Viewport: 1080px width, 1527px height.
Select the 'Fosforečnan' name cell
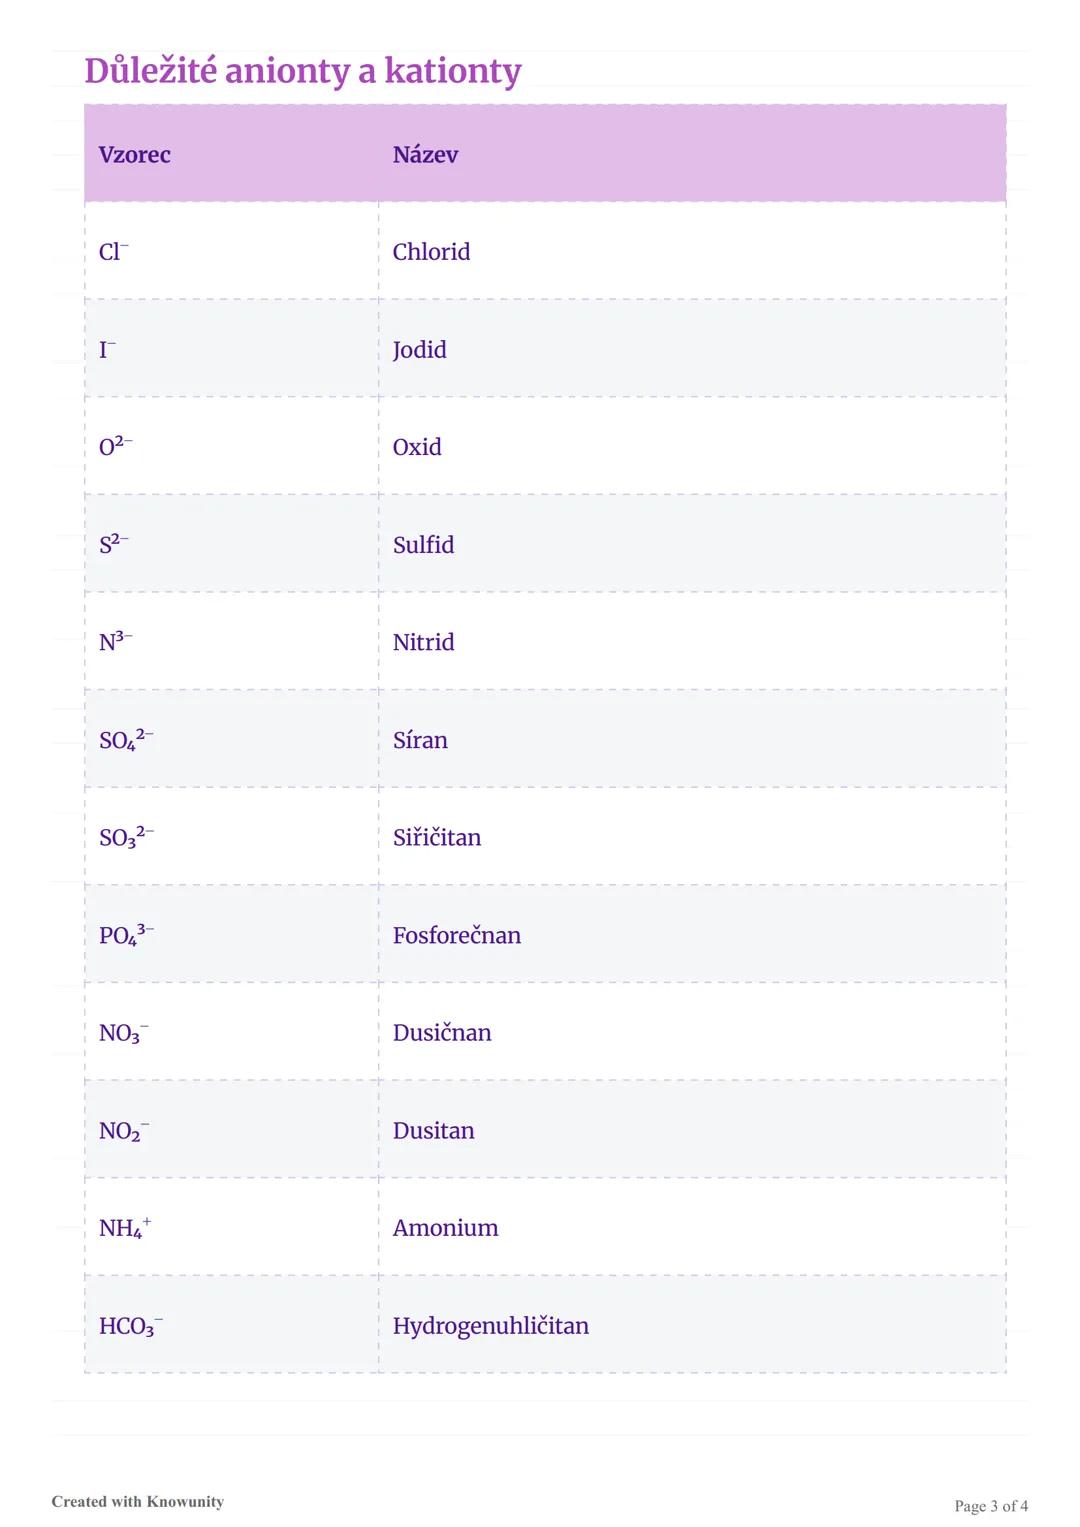pos(457,935)
